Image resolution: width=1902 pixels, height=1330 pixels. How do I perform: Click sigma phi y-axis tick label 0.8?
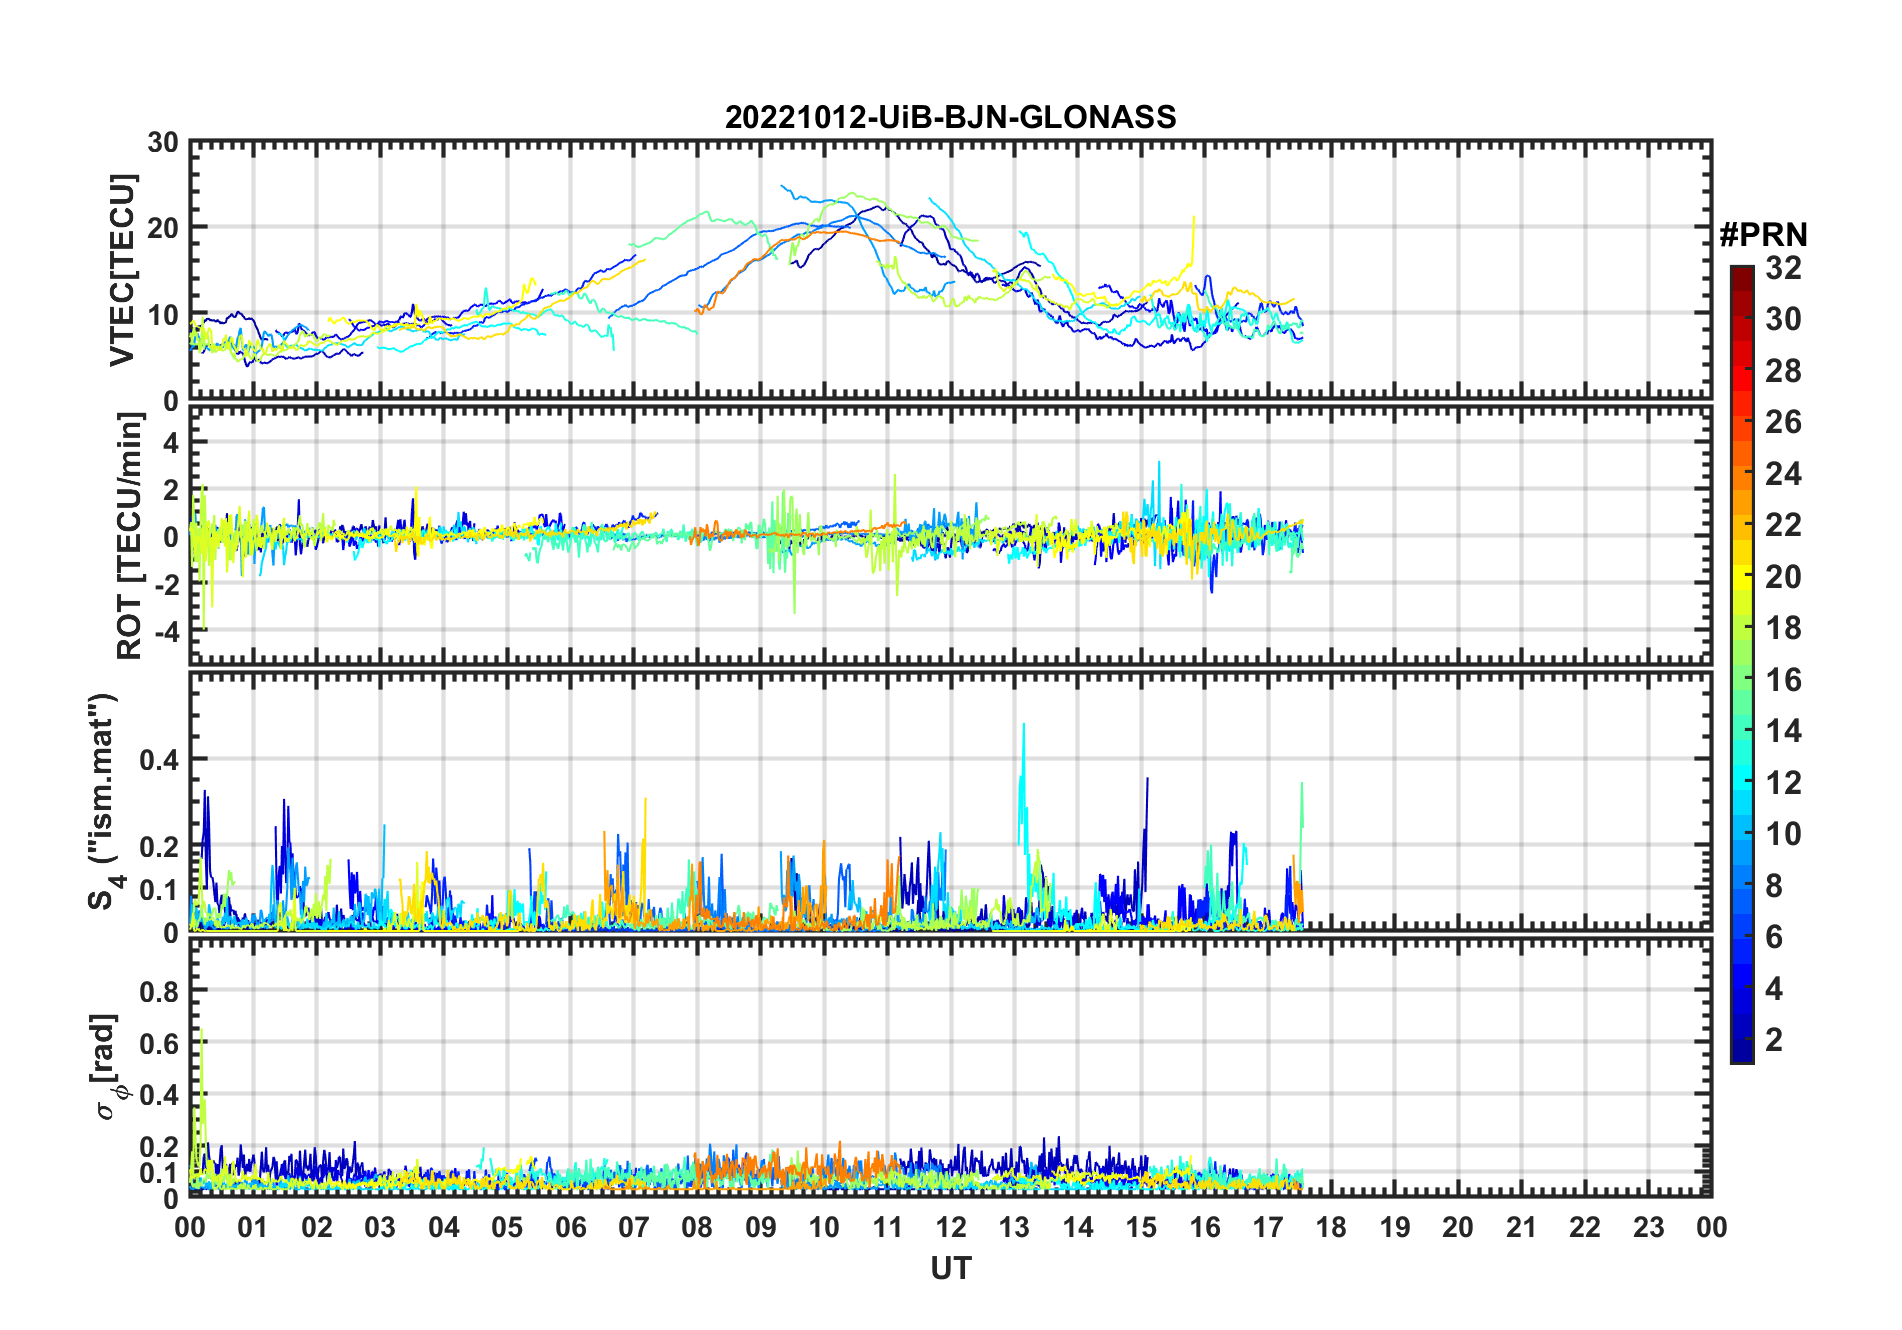159,992
